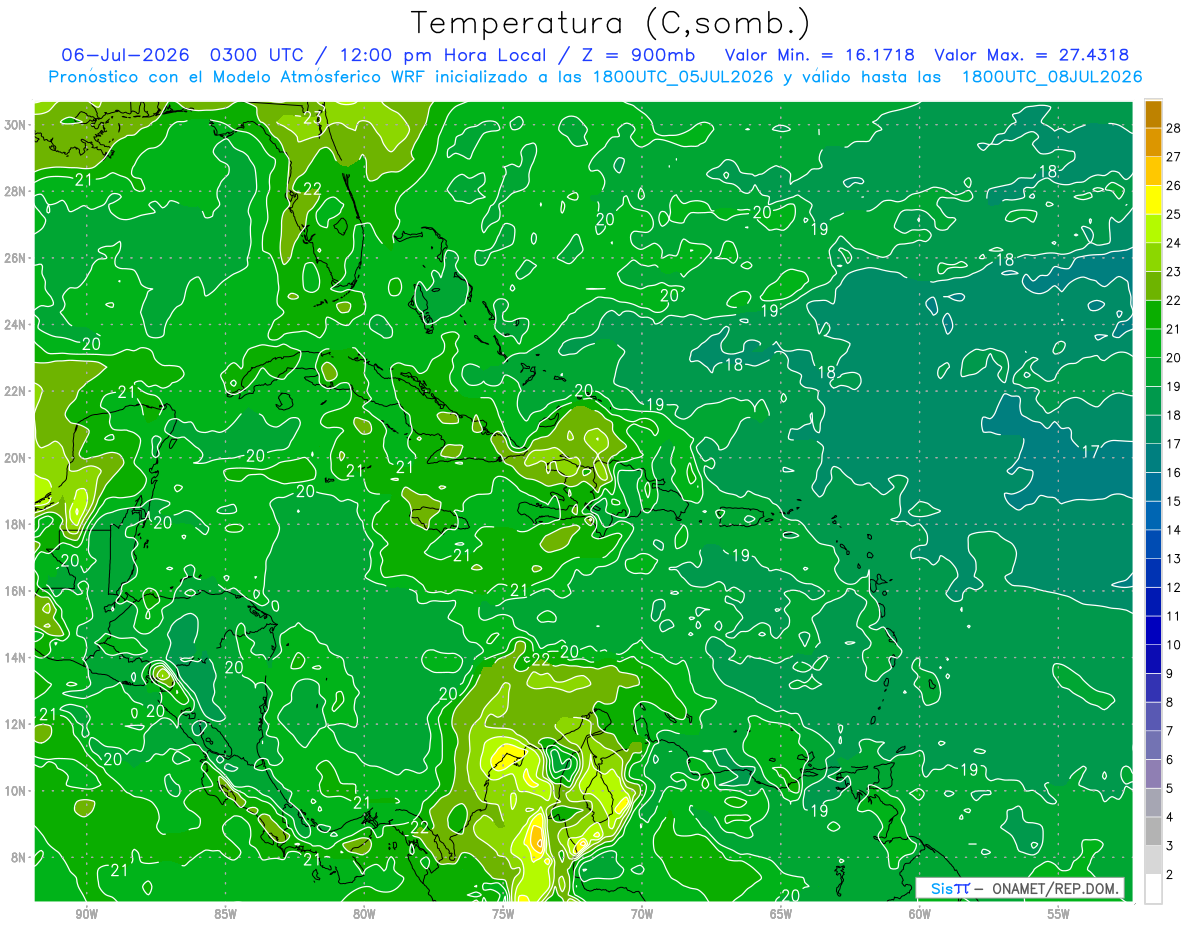This screenshot has width=1200, height=927.
Task: Click the "8N" latitude axis label
Action: pos(19,857)
